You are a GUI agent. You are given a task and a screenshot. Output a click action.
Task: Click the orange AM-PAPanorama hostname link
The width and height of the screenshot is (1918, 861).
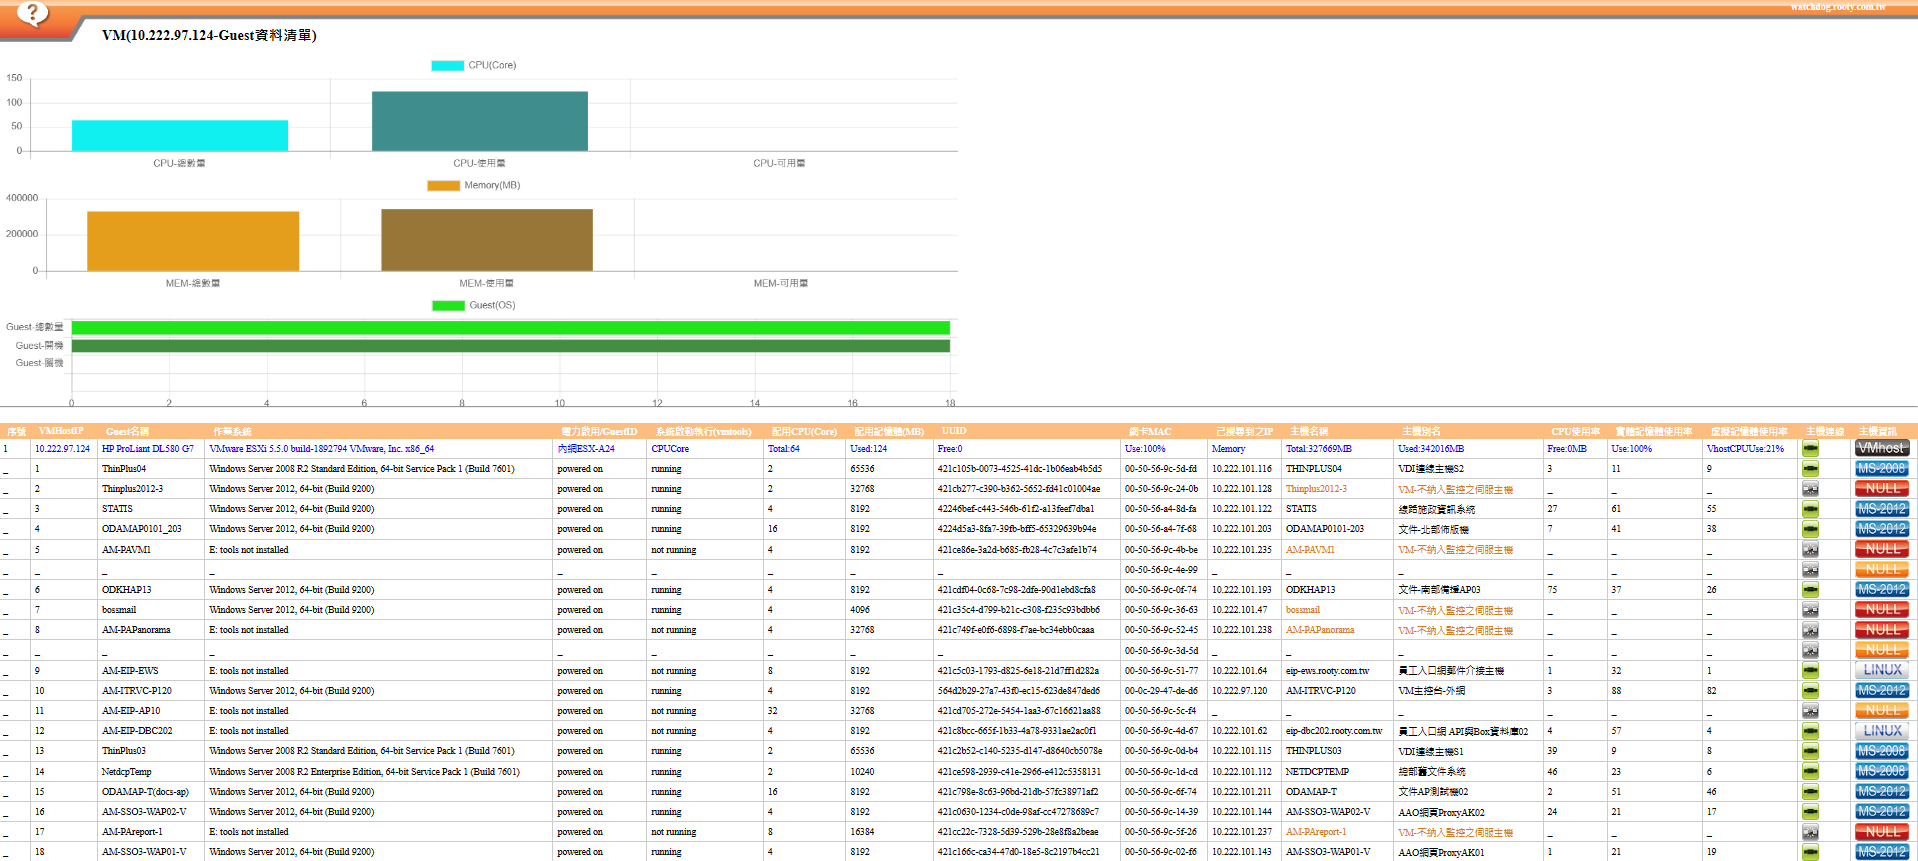1319,630
